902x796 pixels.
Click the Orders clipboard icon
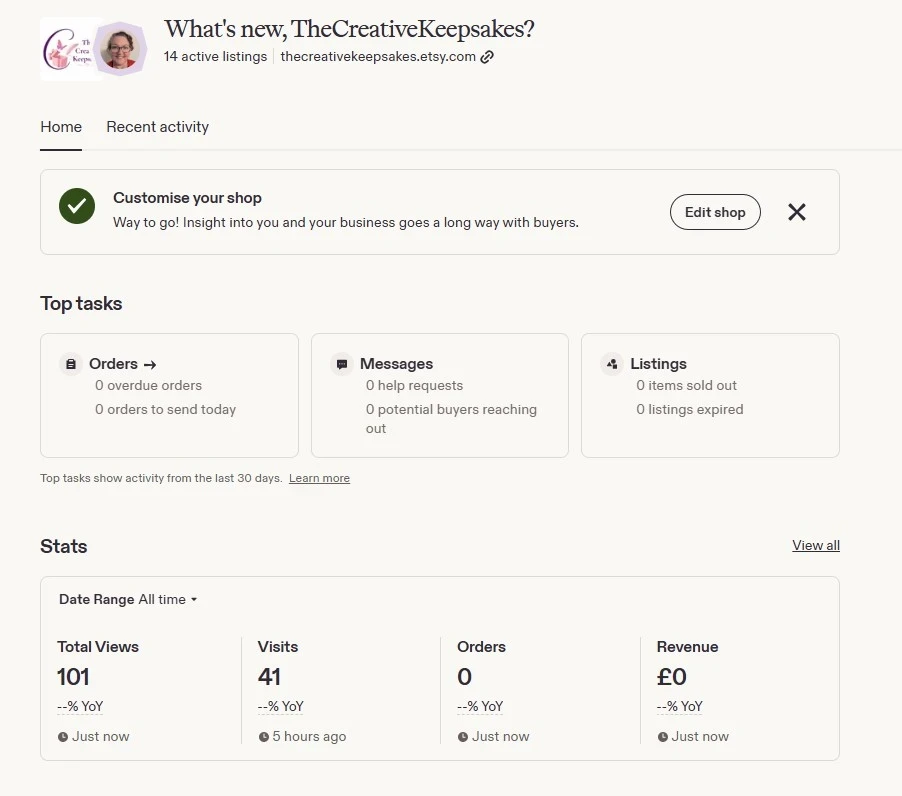[71, 364]
